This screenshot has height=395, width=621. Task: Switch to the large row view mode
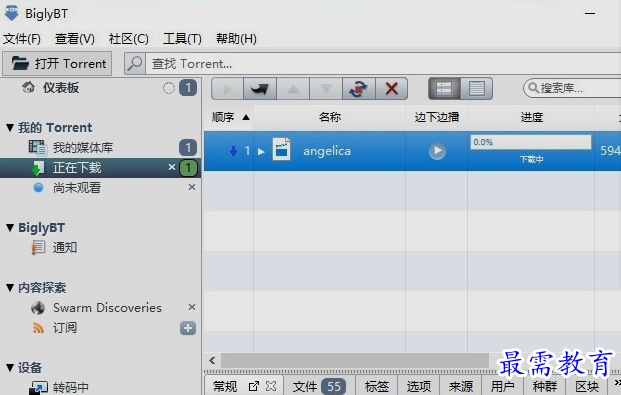444,88
